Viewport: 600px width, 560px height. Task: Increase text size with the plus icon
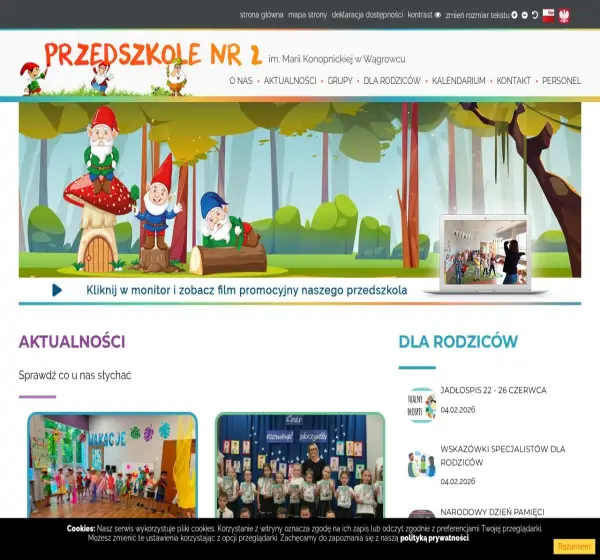coord(514,15)
